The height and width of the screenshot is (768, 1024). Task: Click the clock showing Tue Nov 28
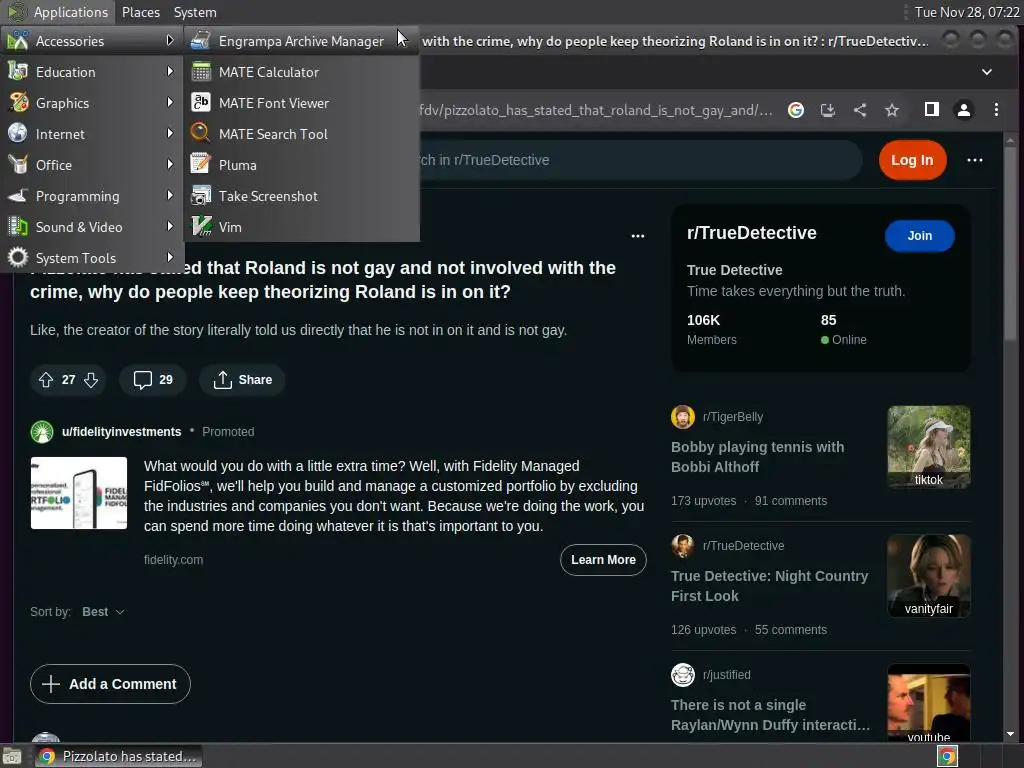coord(967,12)
